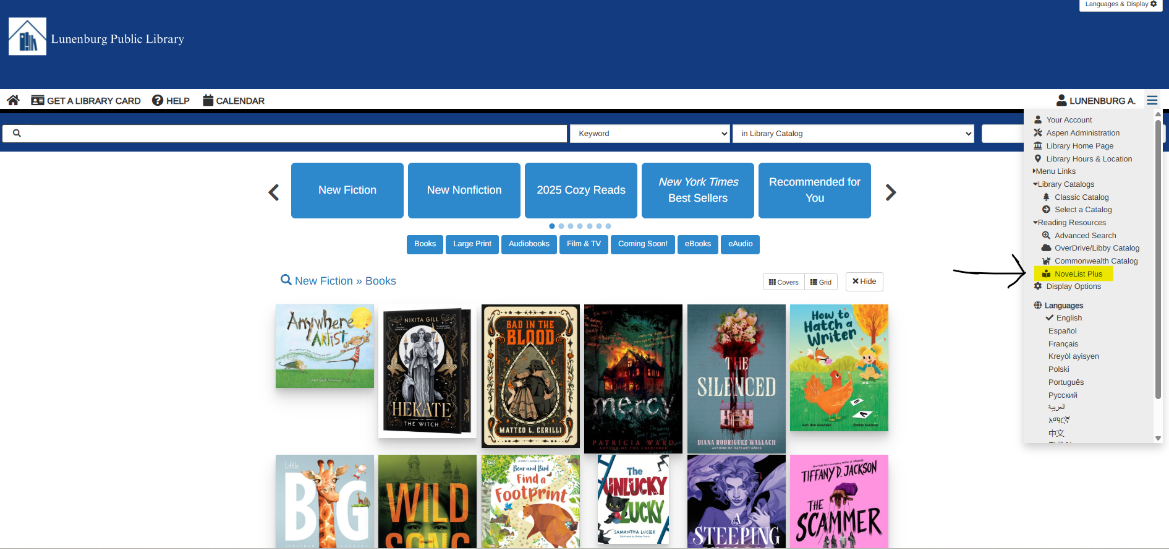Open Languages & Display settings button
The height and width of the screenshot is (549, 1169).
click(1121, 4)
